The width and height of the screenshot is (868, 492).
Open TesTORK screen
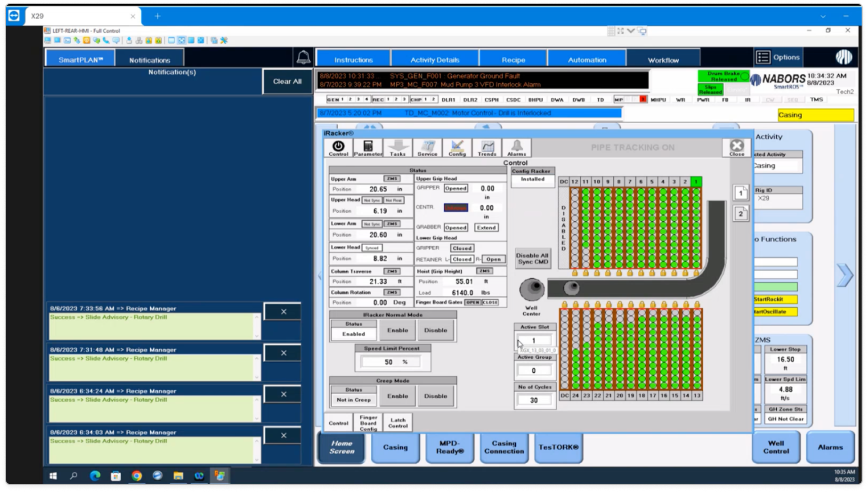pos(558,447)
